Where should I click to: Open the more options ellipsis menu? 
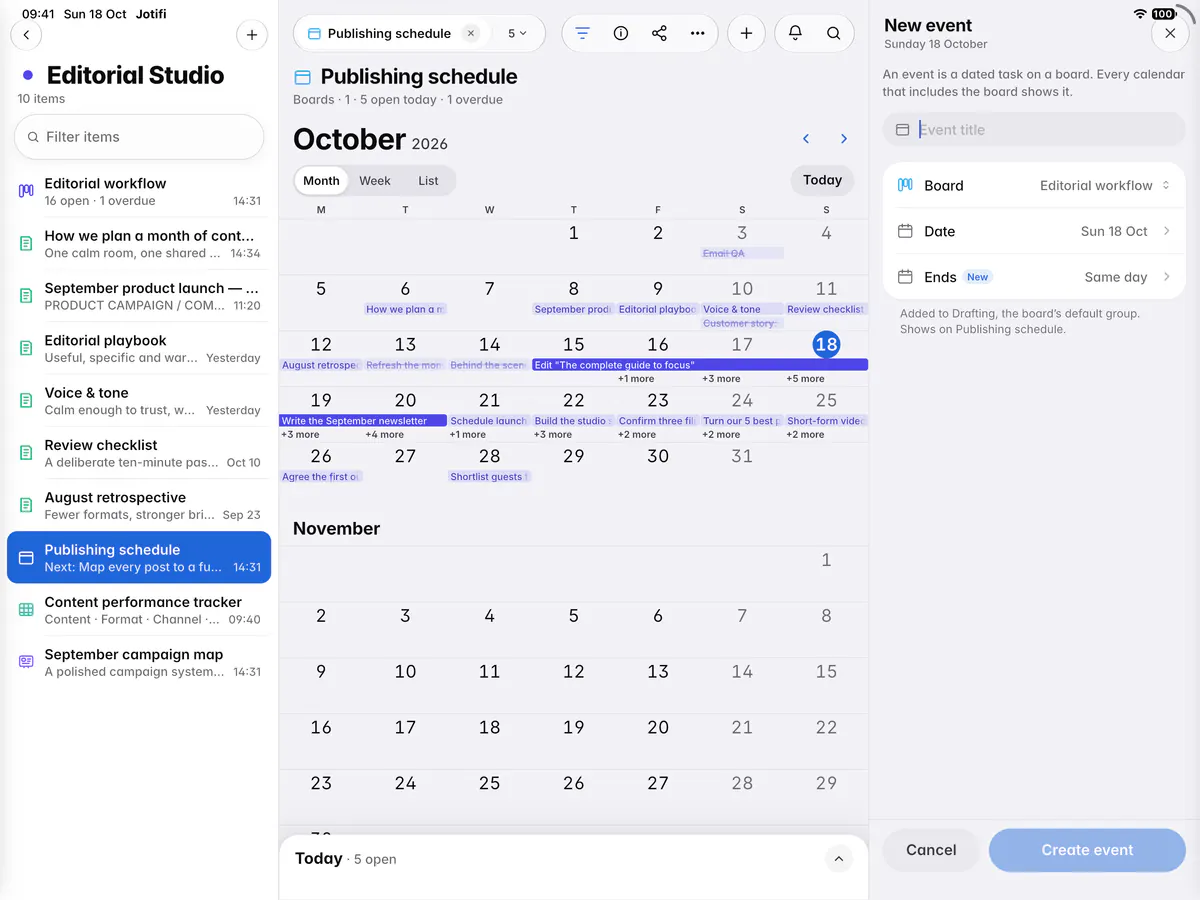coord(698,33)
